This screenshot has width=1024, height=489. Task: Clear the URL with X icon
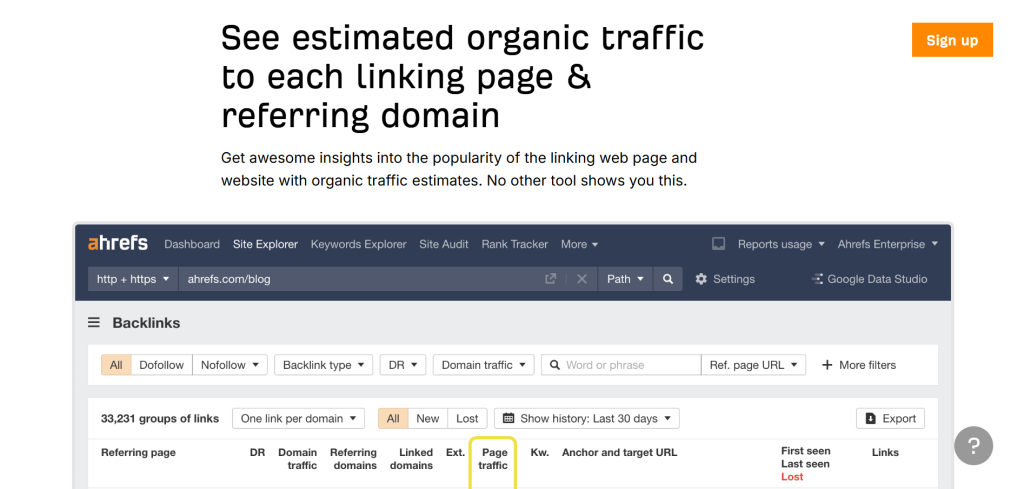coord(581,279)
